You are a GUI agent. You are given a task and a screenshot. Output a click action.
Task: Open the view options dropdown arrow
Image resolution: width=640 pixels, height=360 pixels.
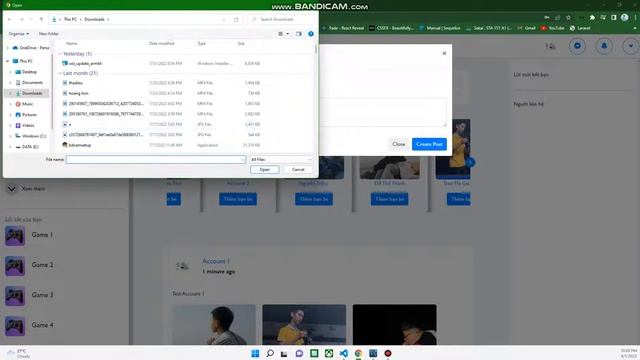(288, 34)
